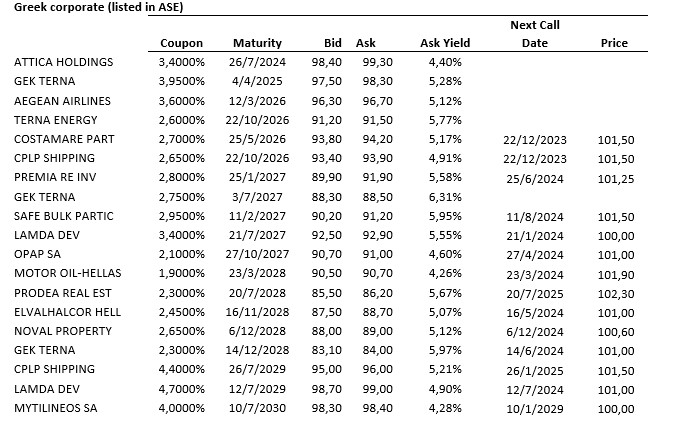Click the MOTOR OIL-HELLAS row name
The width and height of the screenshot is (687, 434).
tap(66, 274)
